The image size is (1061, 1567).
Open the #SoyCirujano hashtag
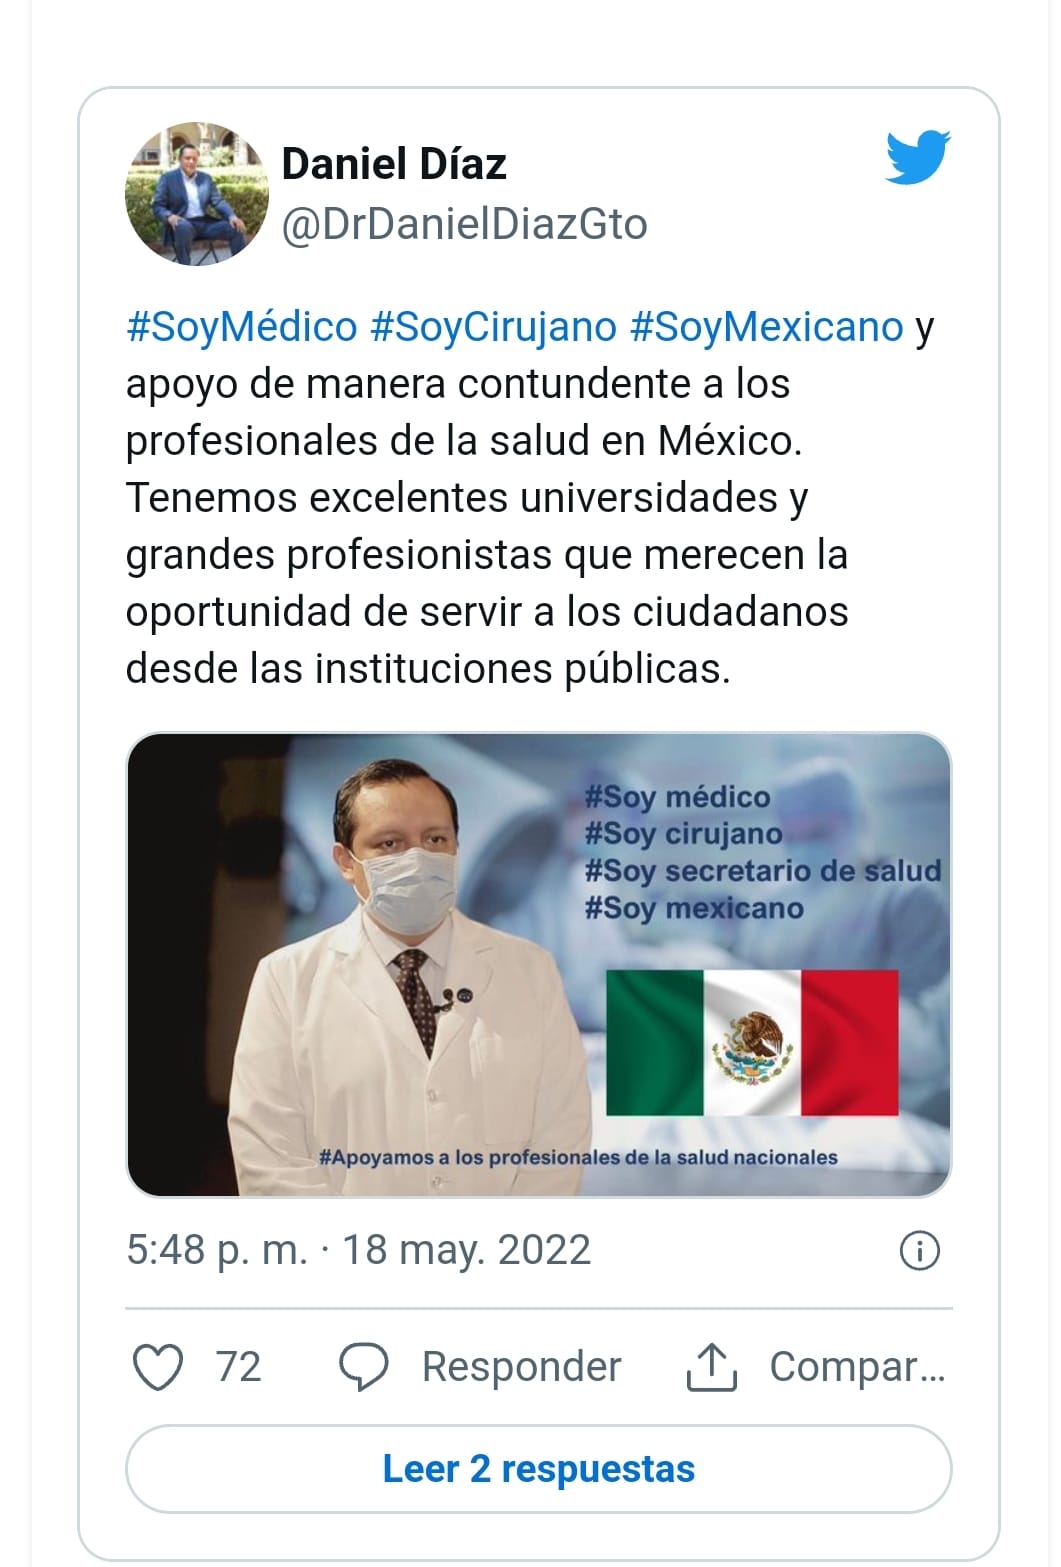(x=494, y=328)
